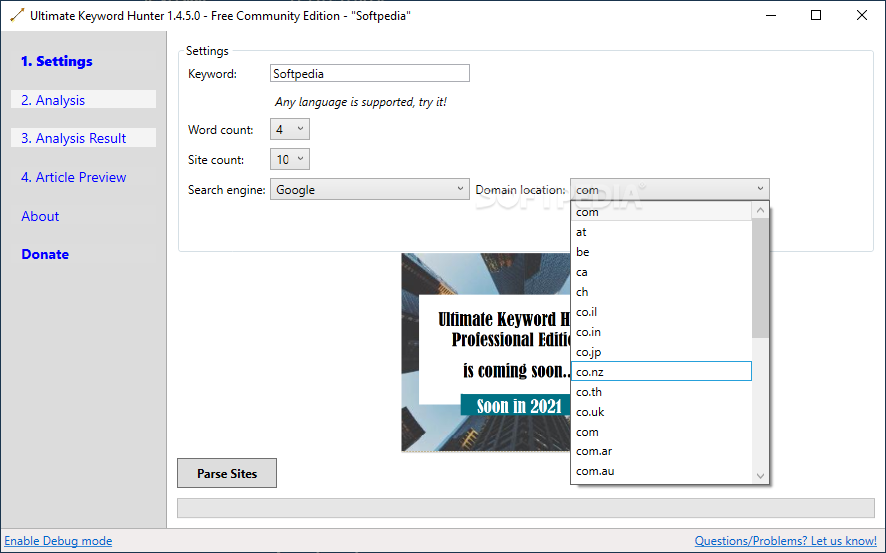Pick 'ch' in domain list
Screen dimensions: 886x553
[662, 292]
